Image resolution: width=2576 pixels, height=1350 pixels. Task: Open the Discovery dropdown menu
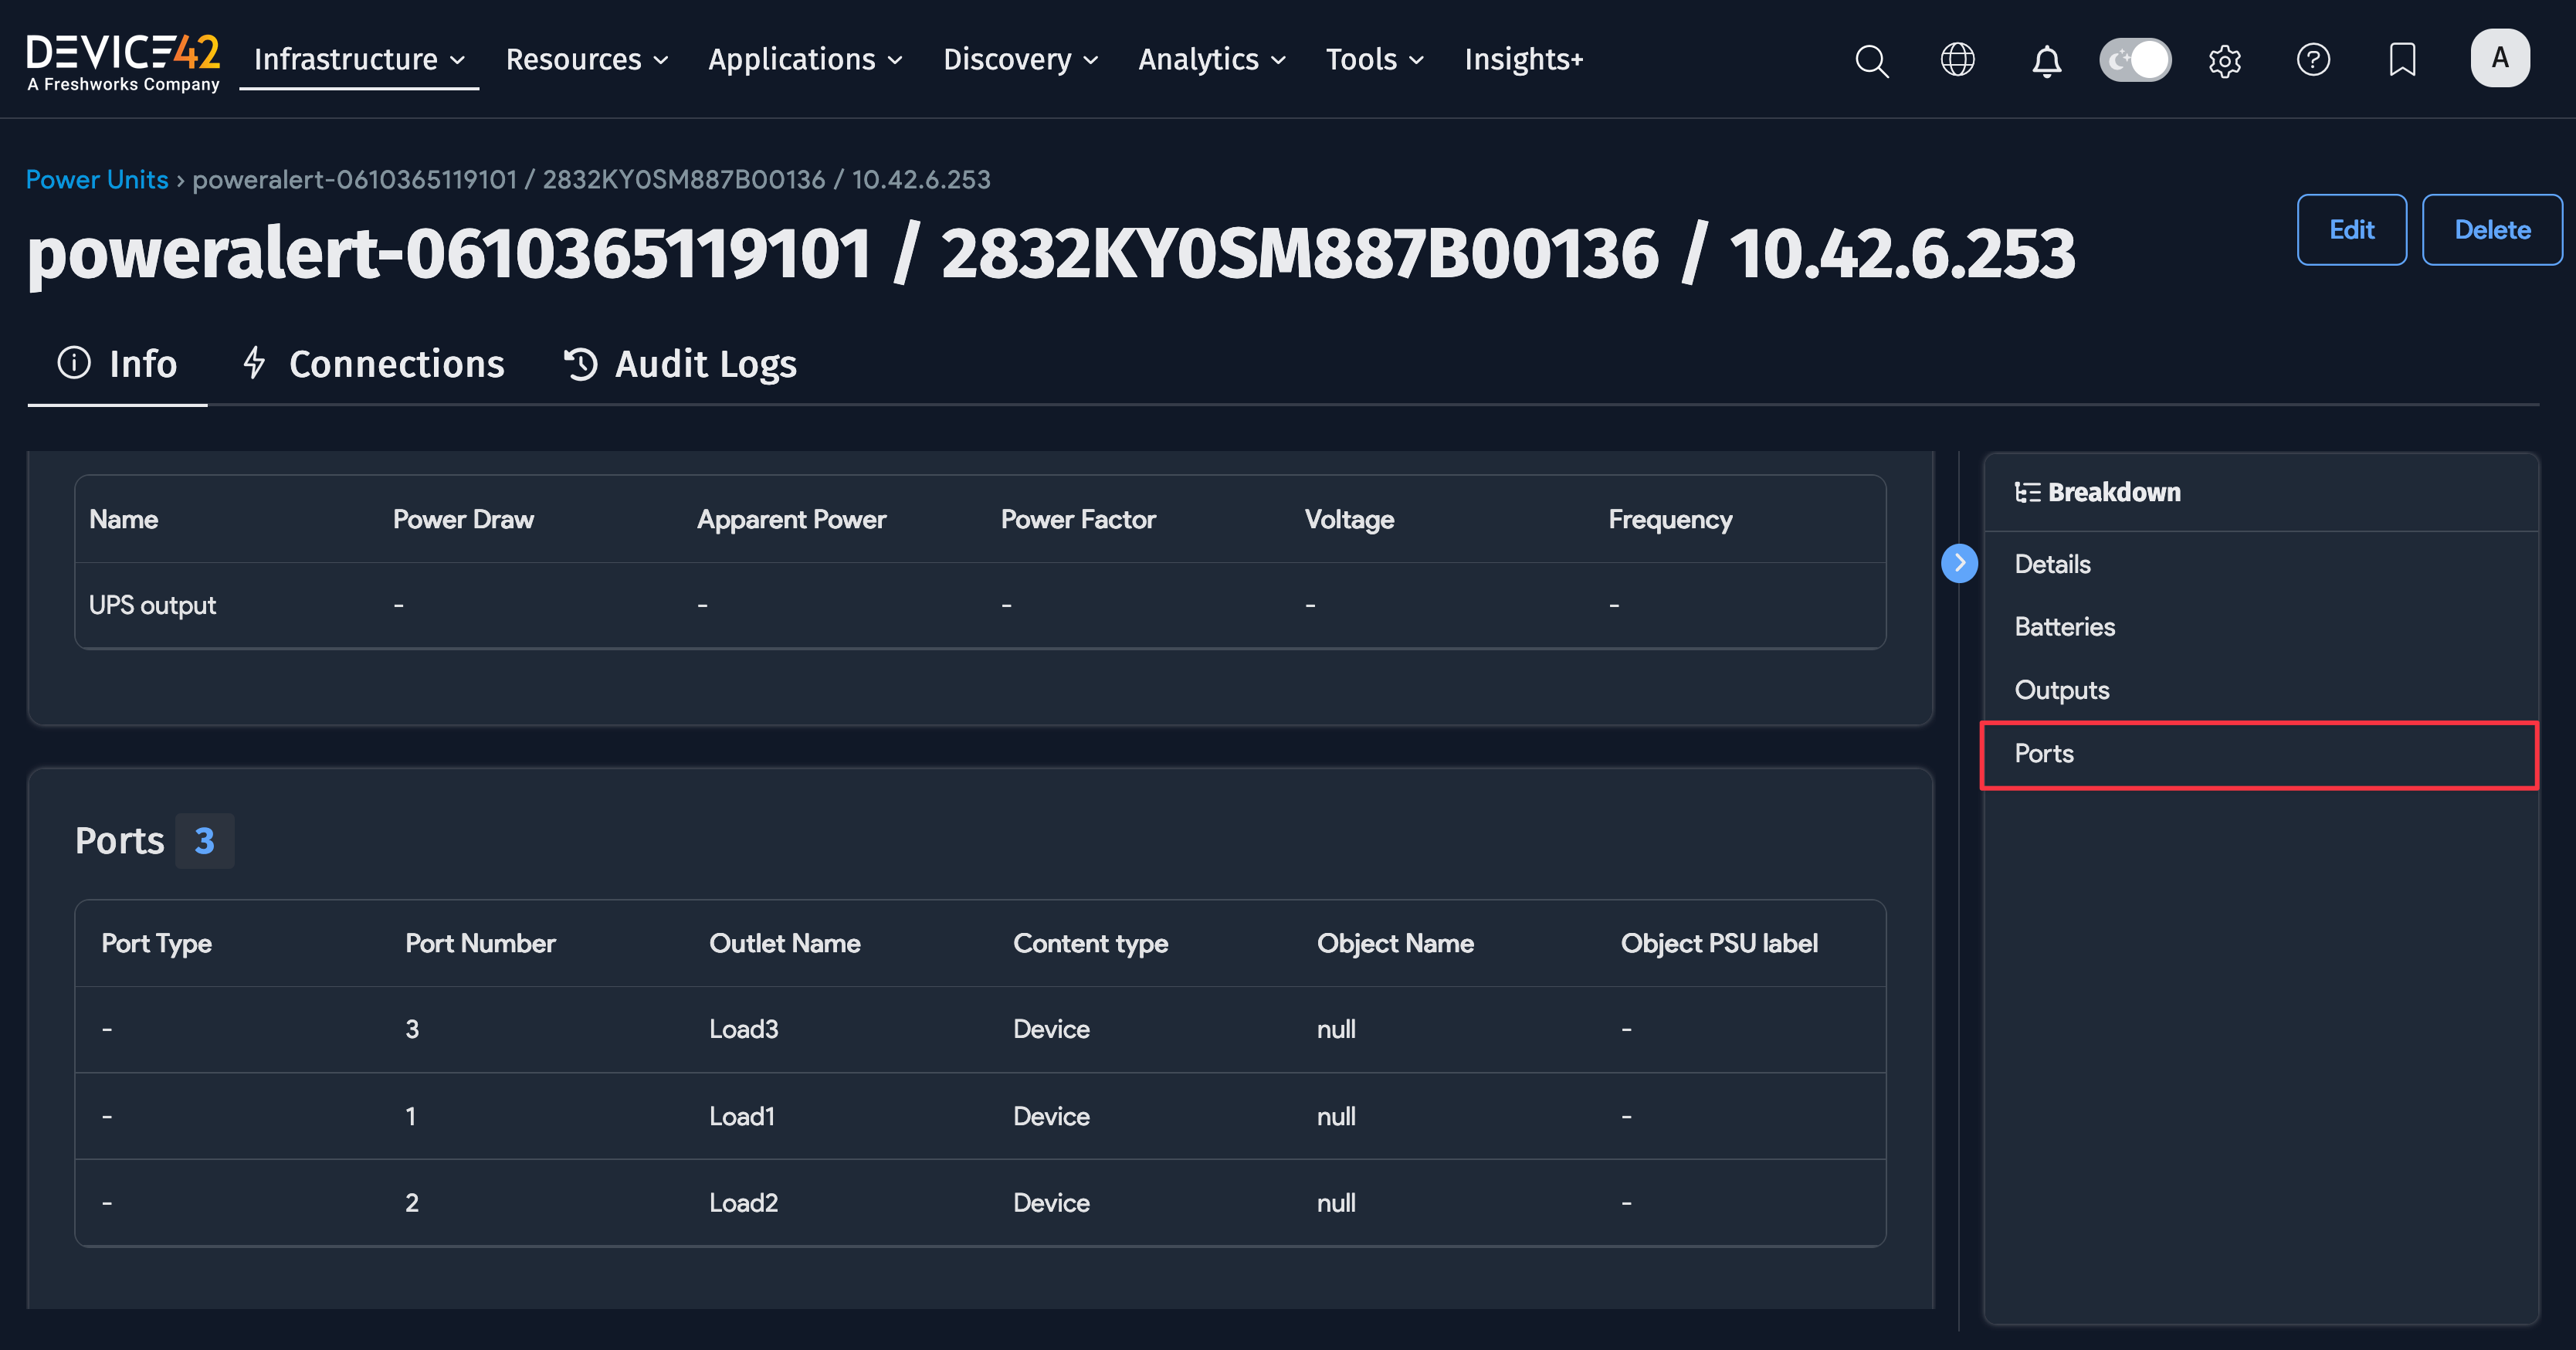coord(1020,60)
